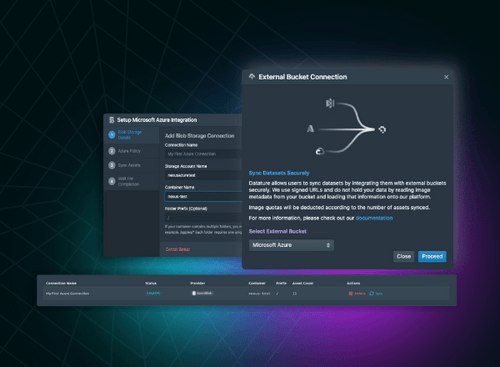
Task: Click the Cancel Setup link
Action: coord(178,249)
